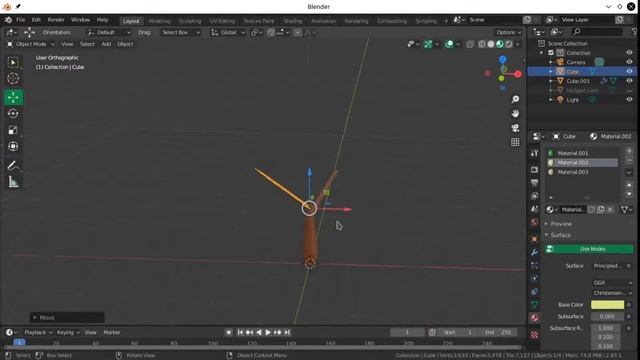Collapse the Surface panel

[x=560, y=235]
